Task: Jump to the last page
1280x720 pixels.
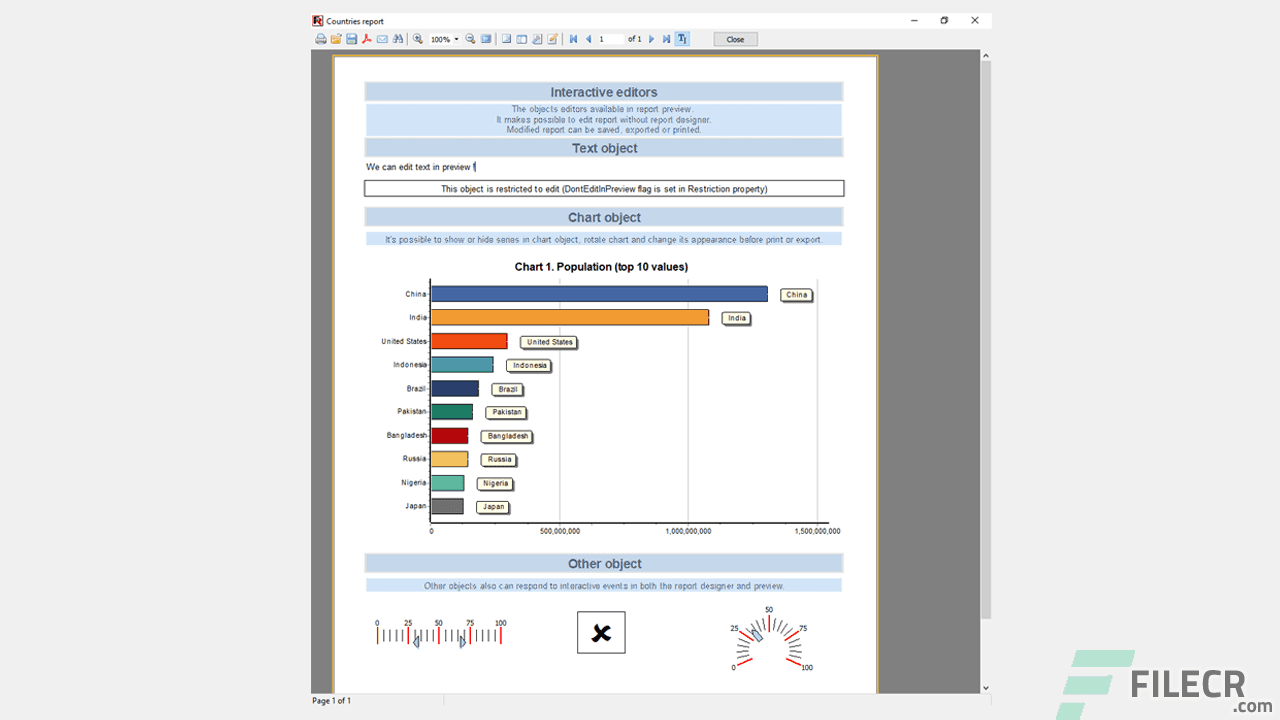Action: (666, 39)
